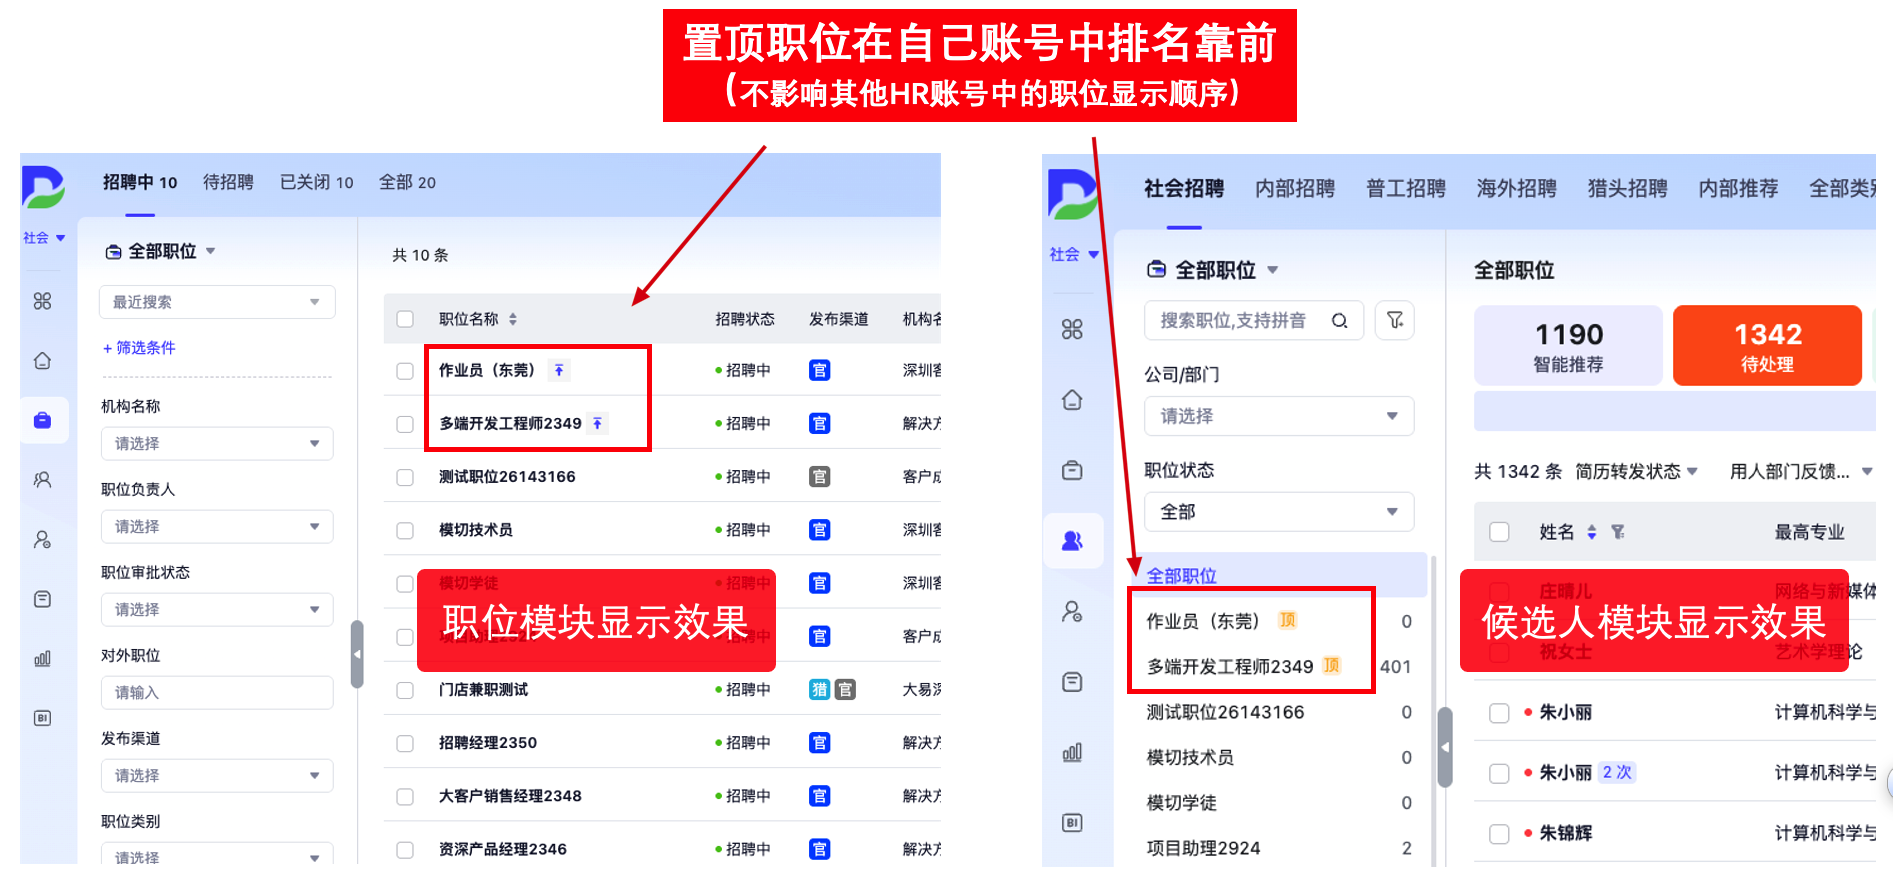Click the 顶 pinned badge next to 作业员（东莞） in right list
Image resolution: width=1893 pixels, height=870 pixels.
pos(1287,620)
